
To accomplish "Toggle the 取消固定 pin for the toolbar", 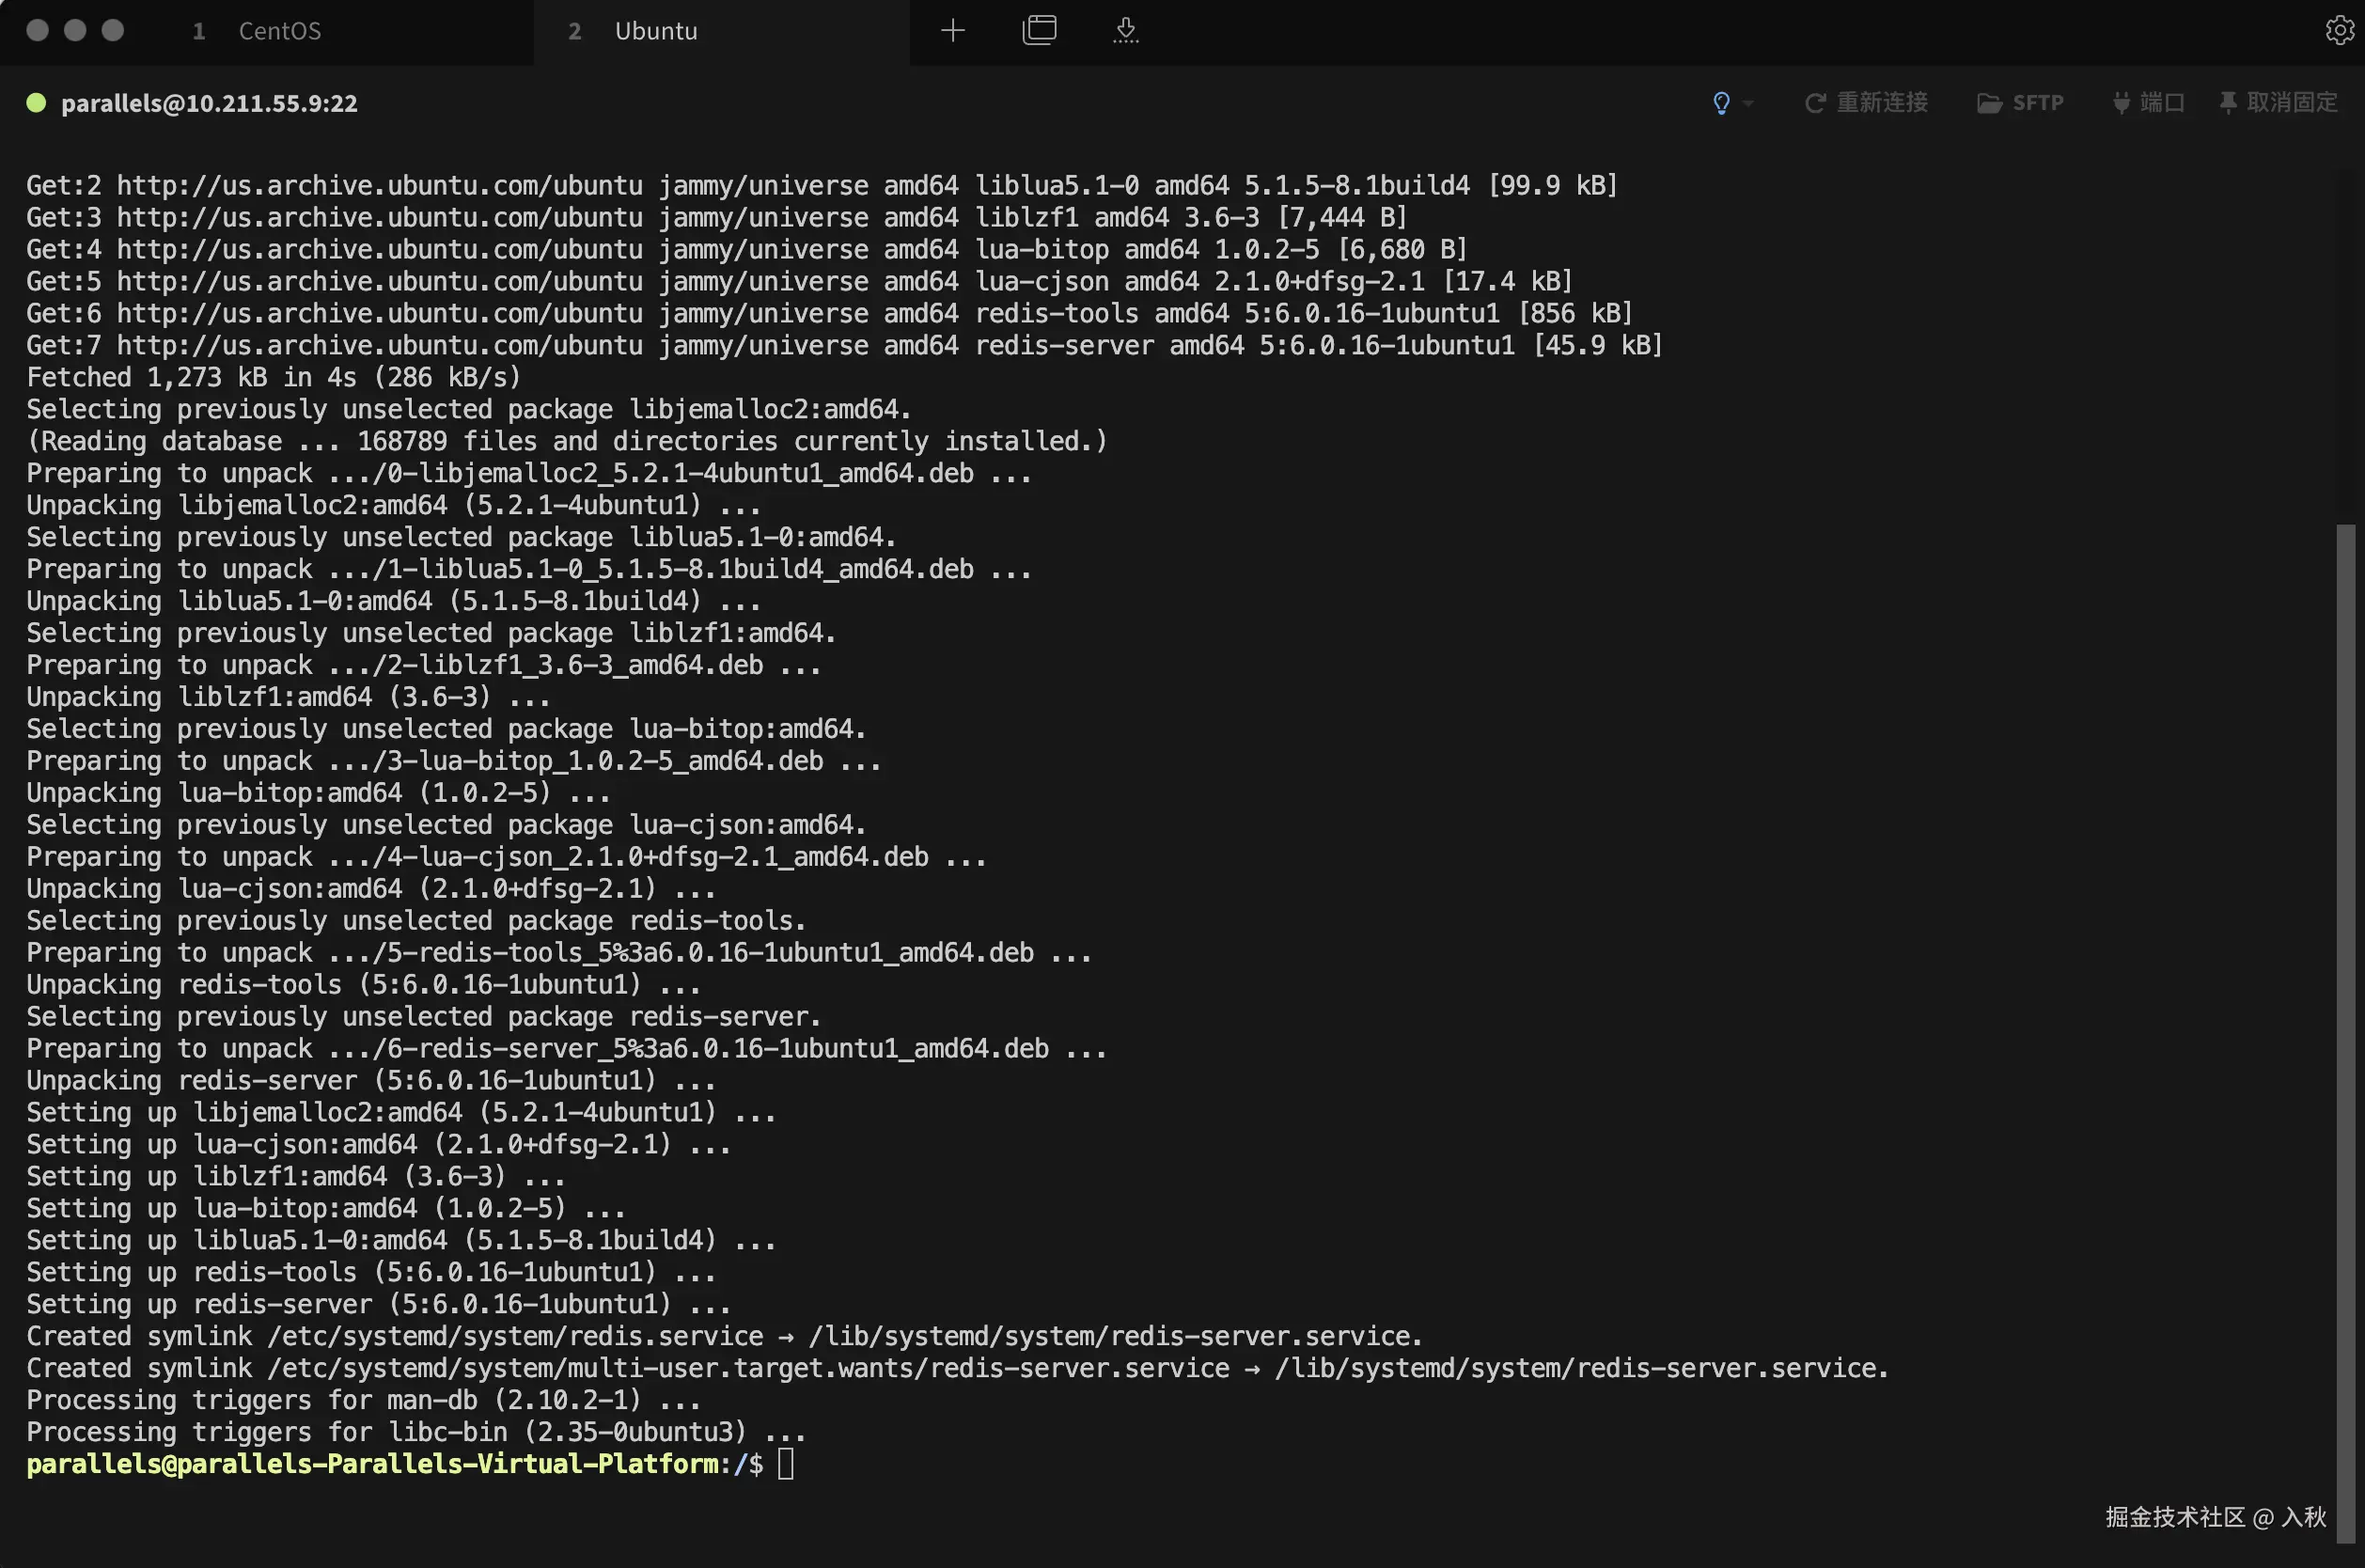I will tap(2278, 103).
